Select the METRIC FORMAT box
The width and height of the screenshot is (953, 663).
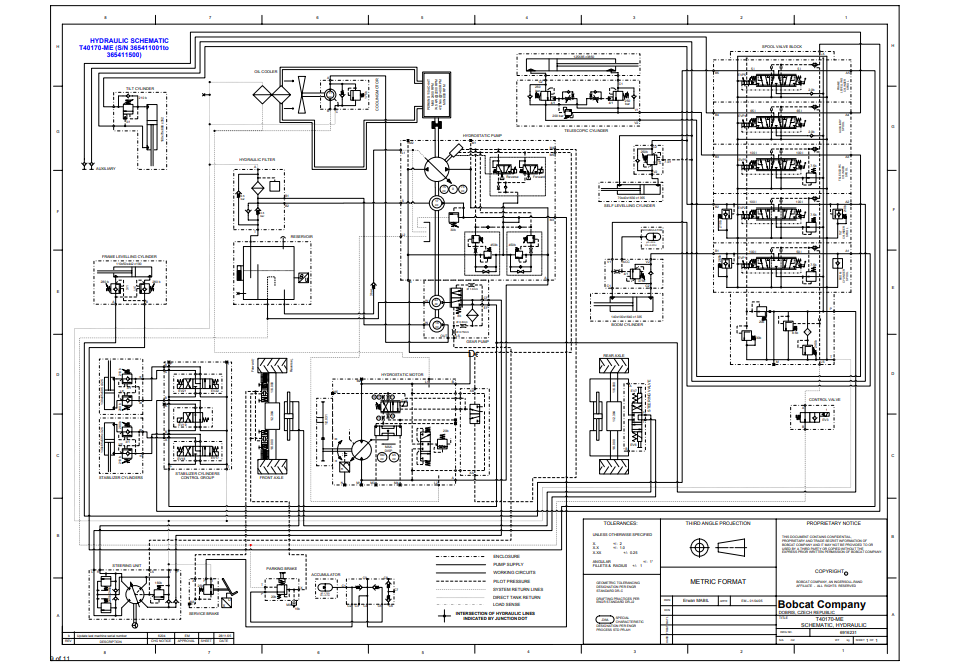tap(717, 580)
